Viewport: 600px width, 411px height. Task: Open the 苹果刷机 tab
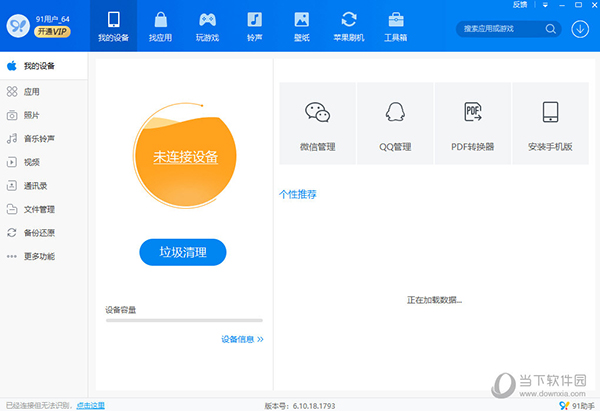point(349,26)
